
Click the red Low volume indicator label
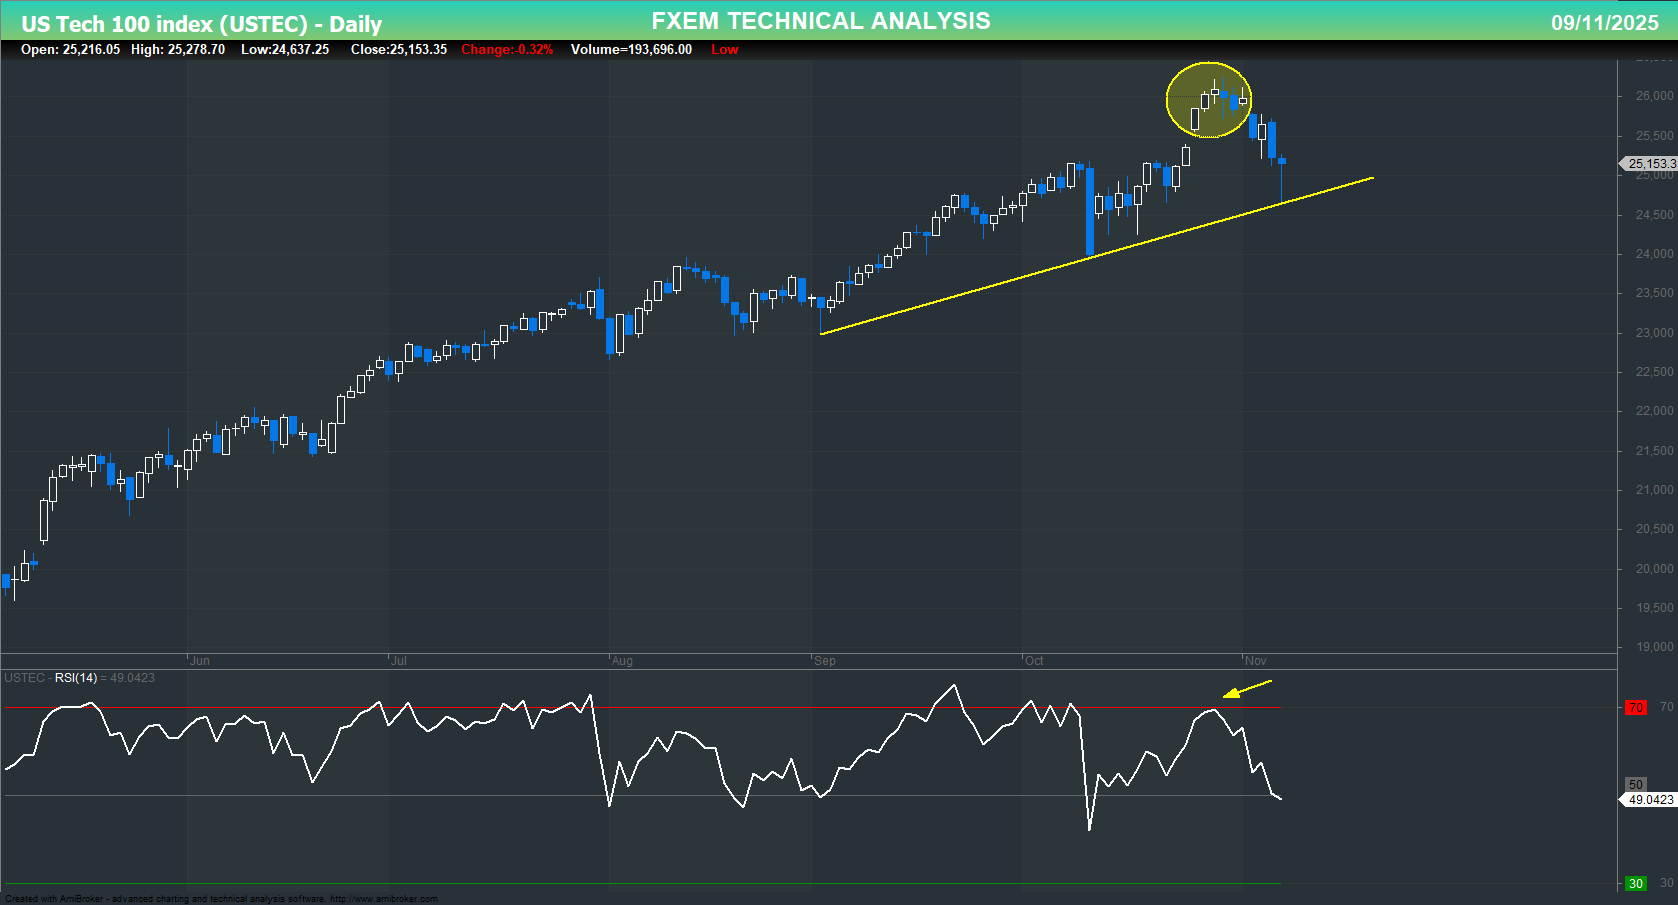[724, 49]
